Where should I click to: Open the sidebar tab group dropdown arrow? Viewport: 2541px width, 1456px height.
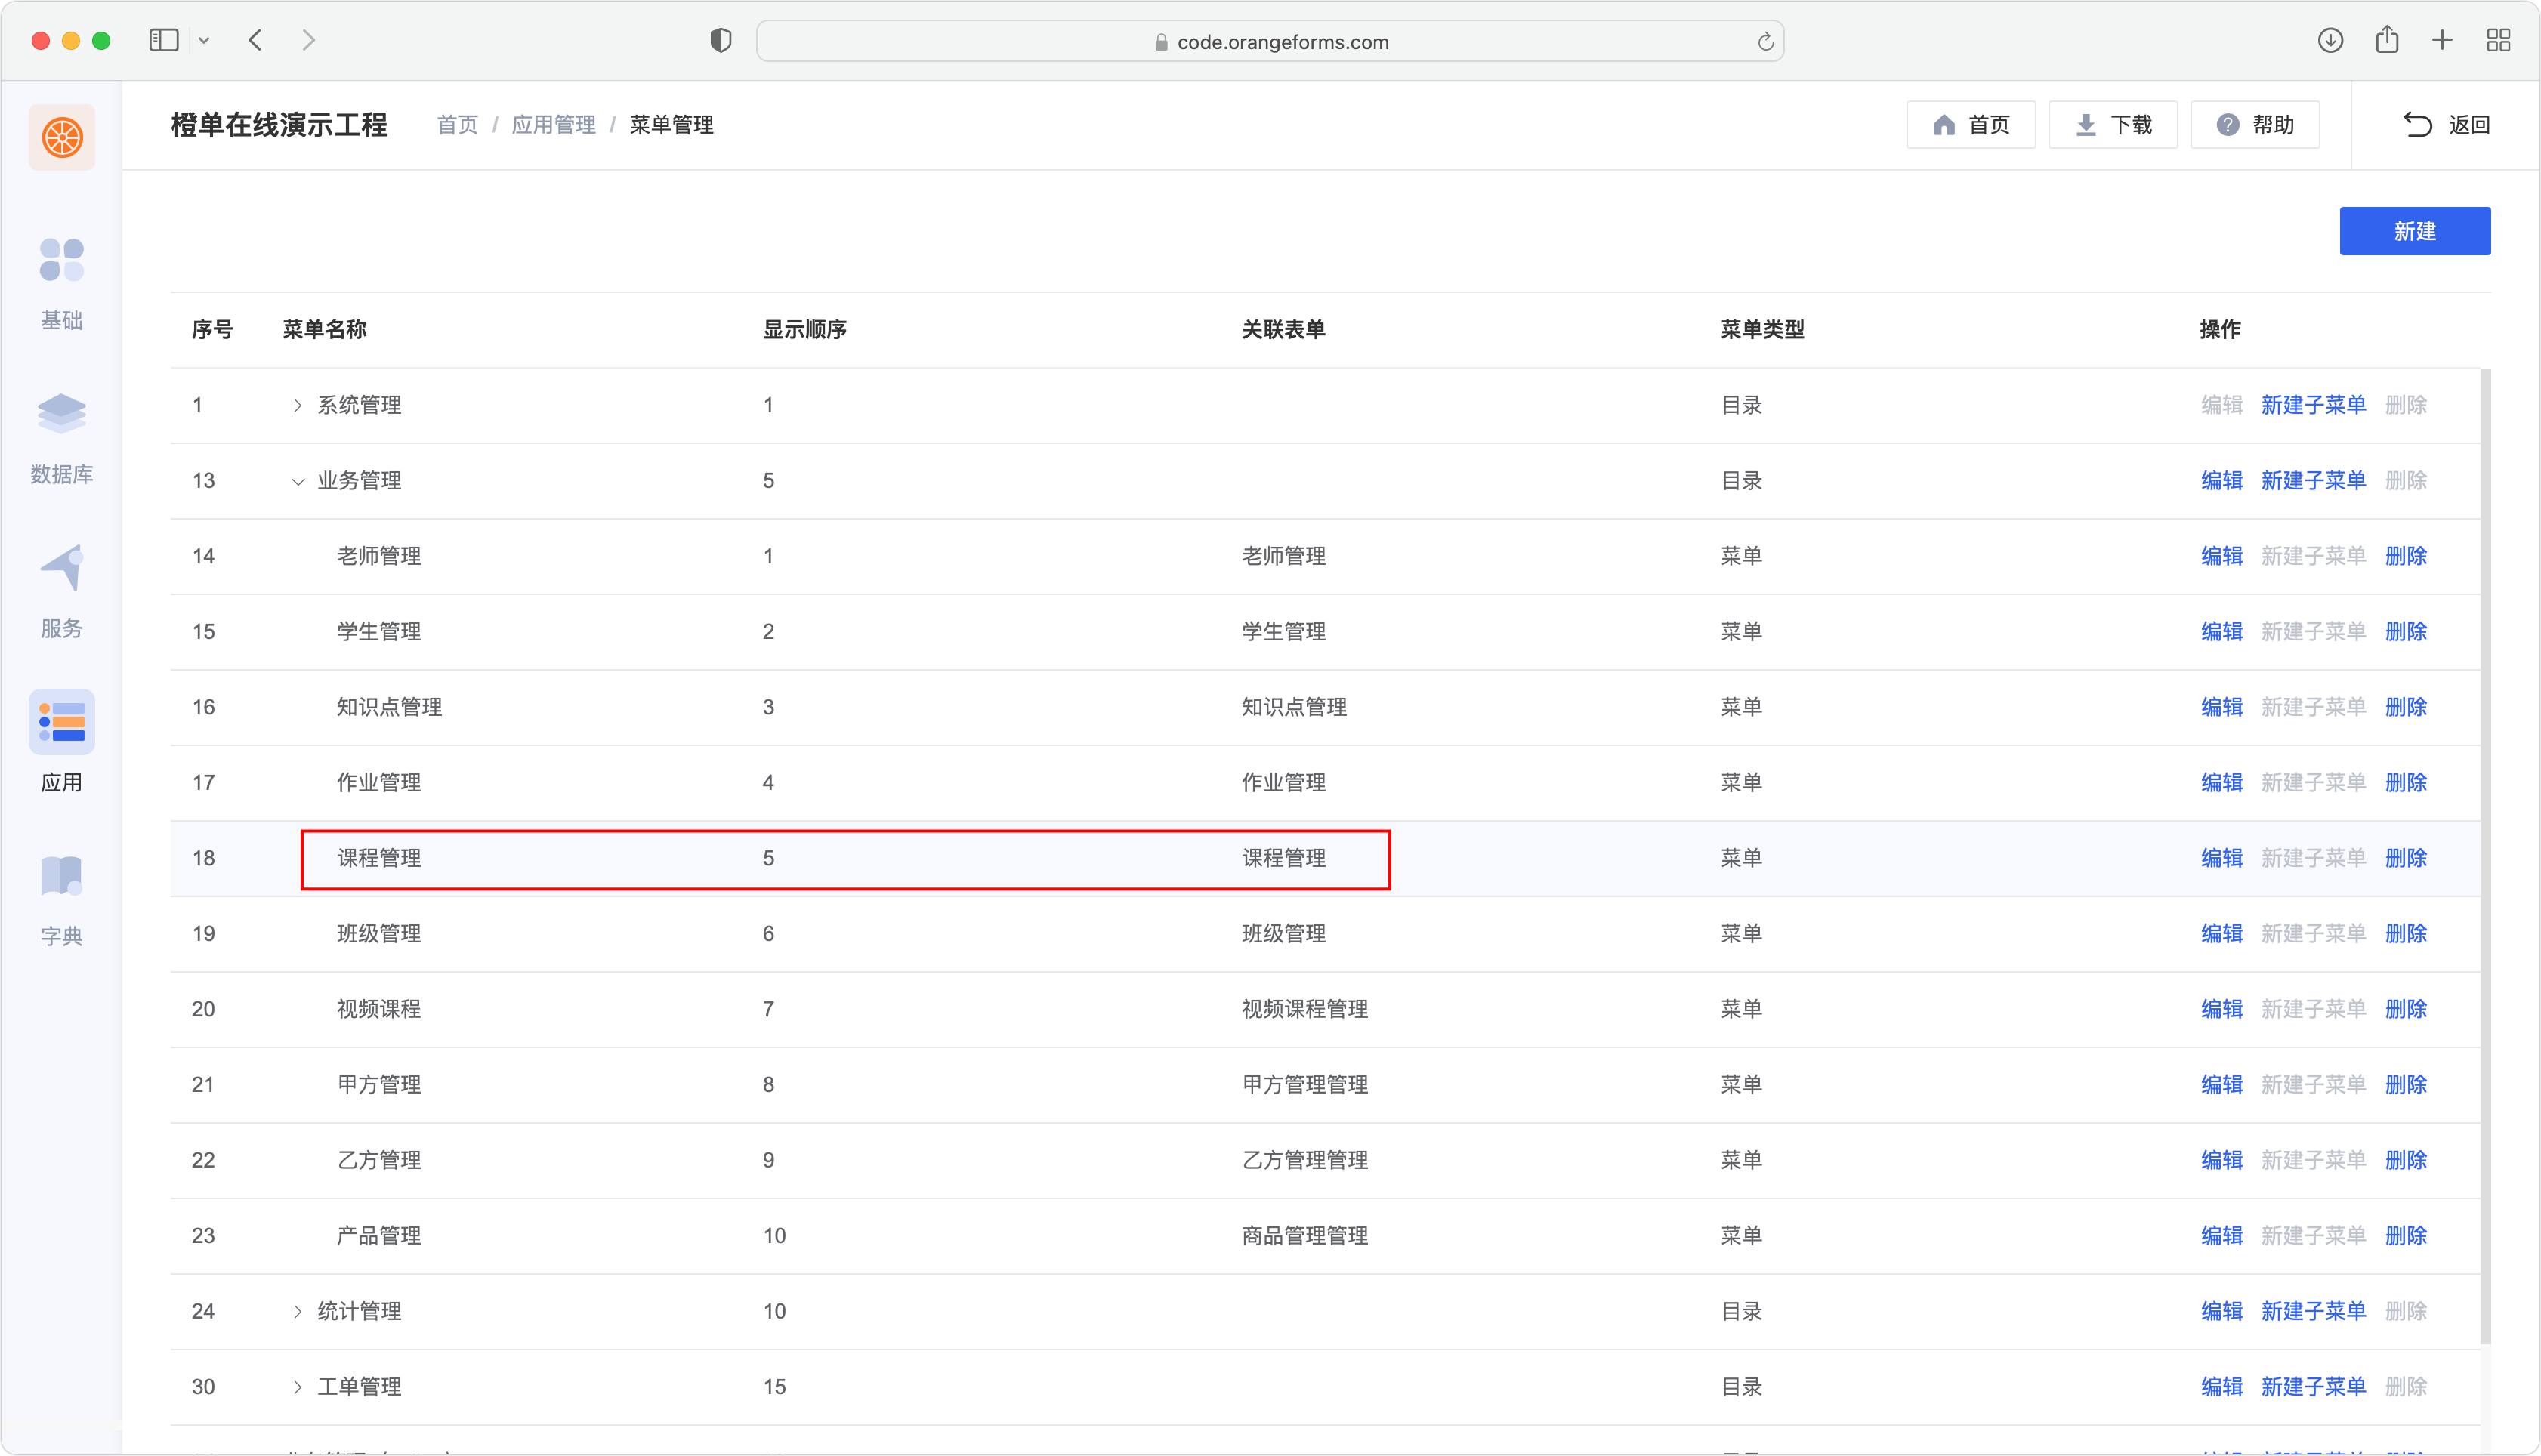coord(204,41)
